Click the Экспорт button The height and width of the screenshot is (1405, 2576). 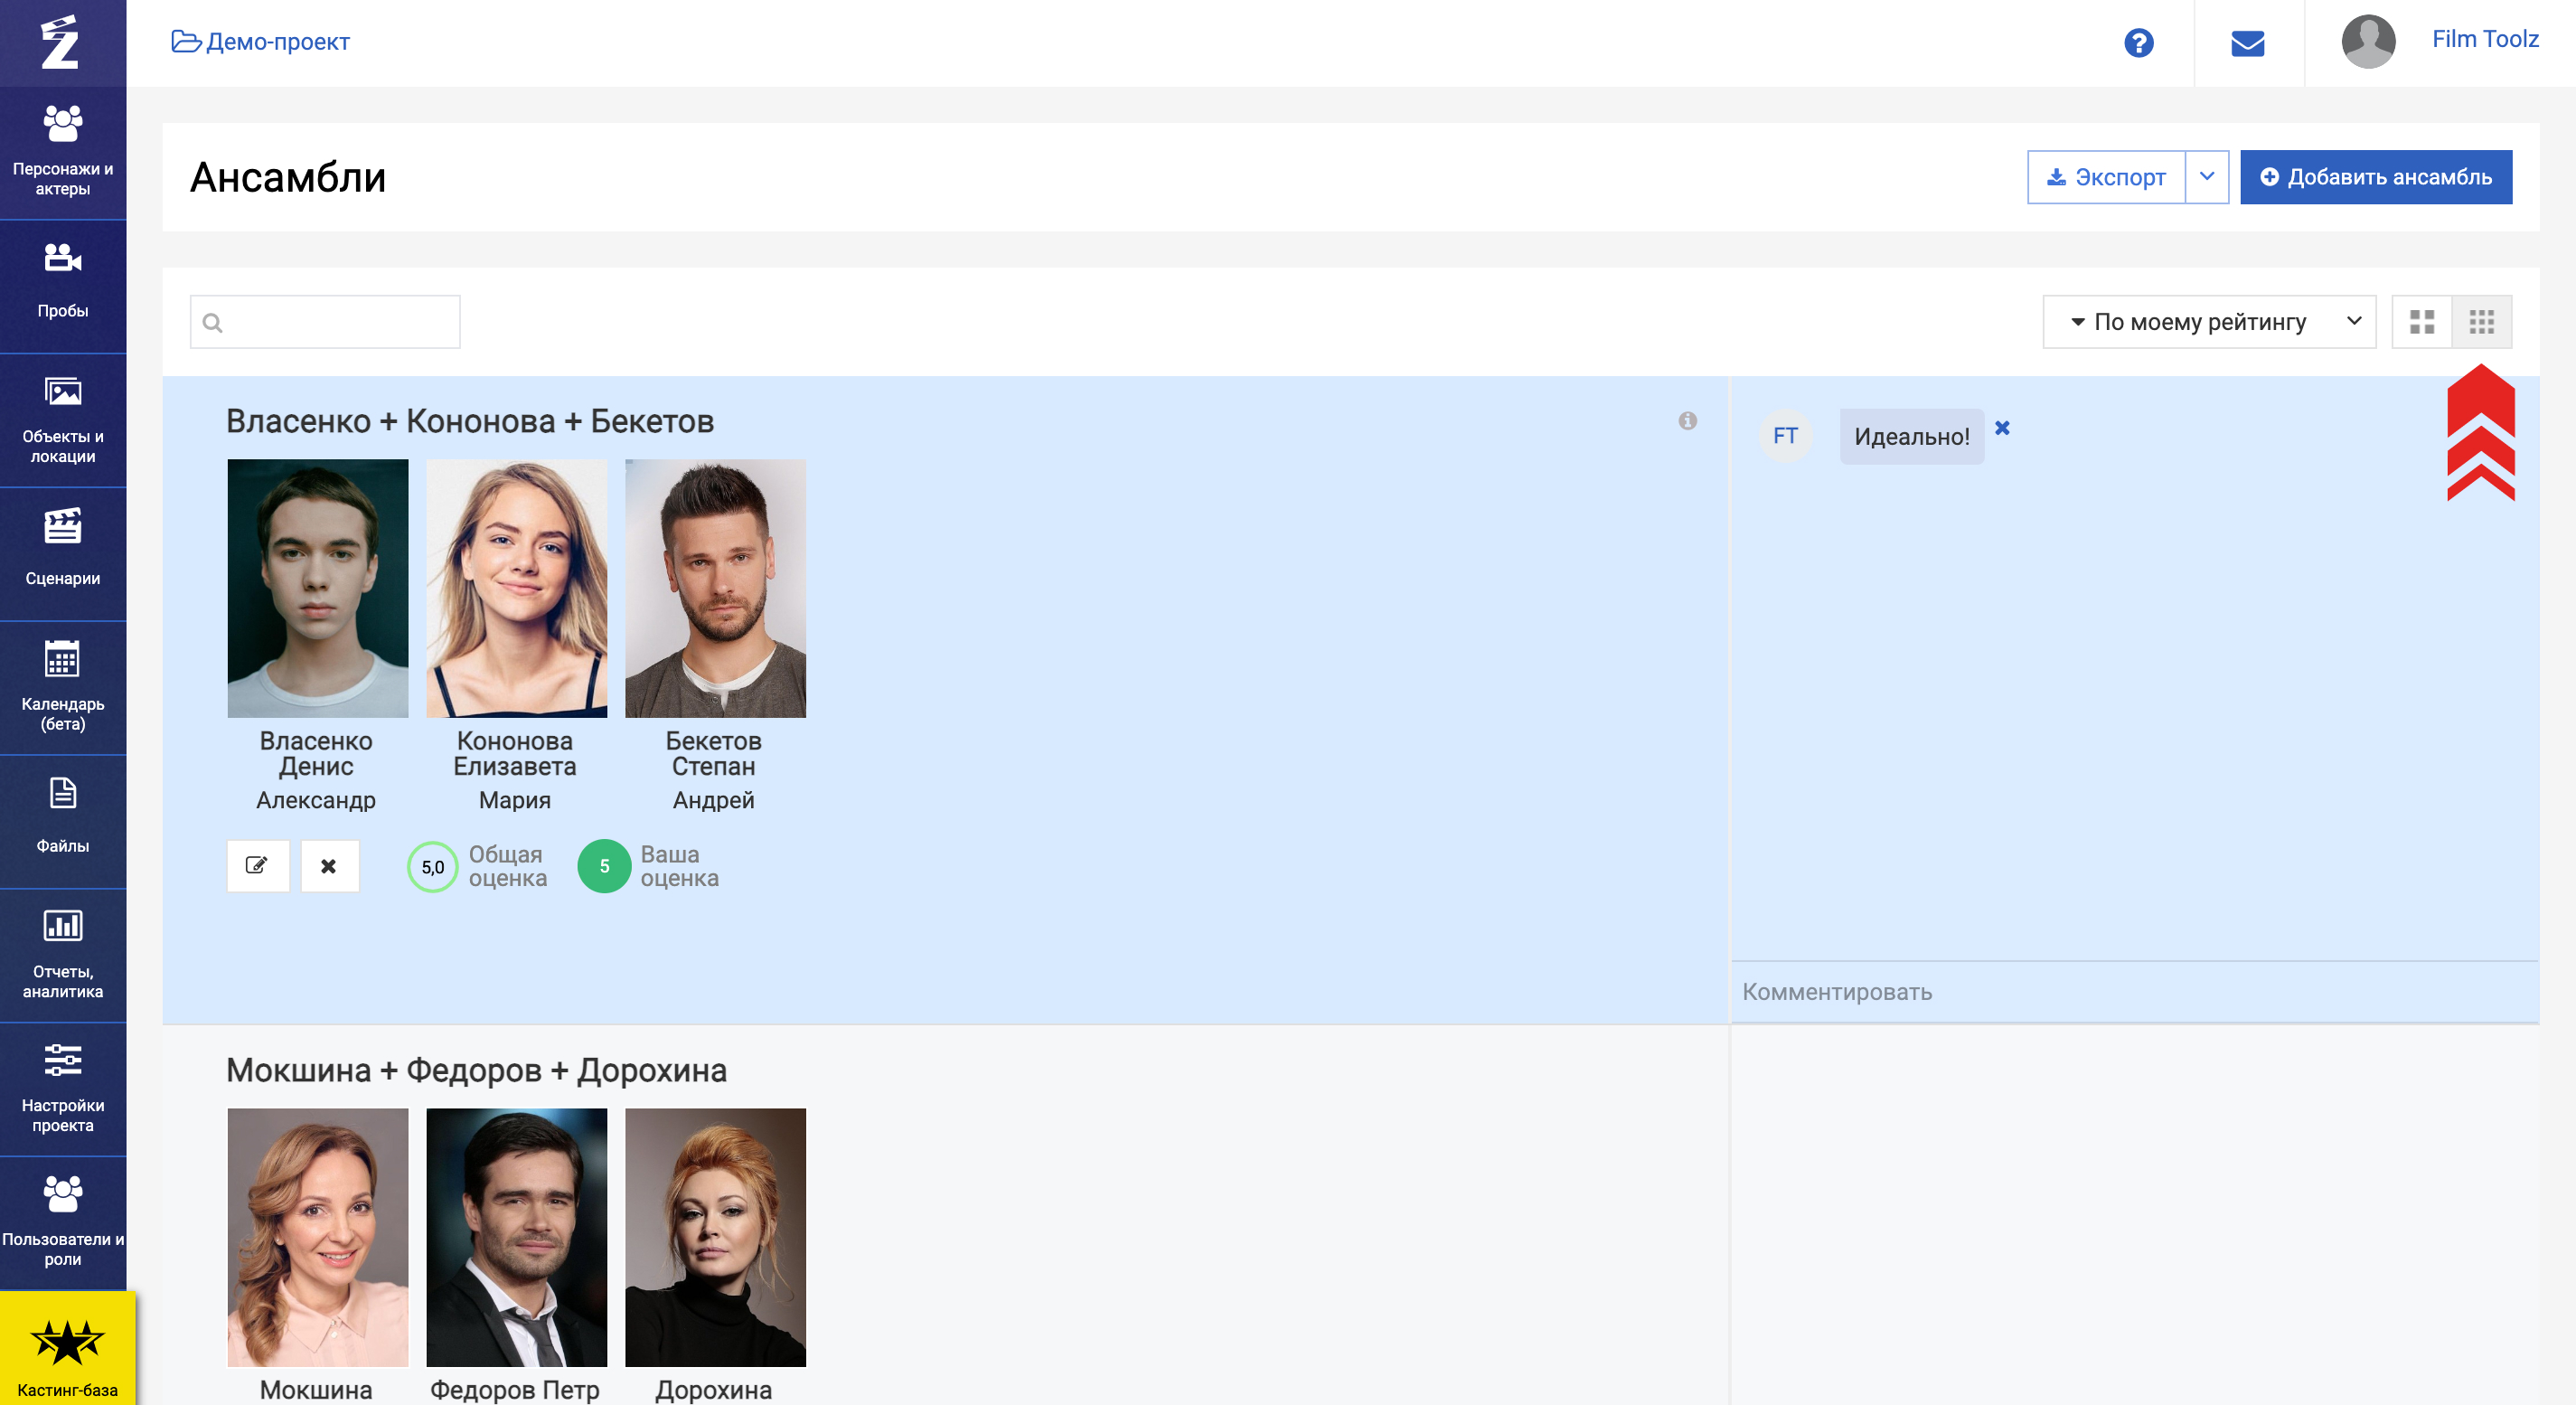[2105, 177]
